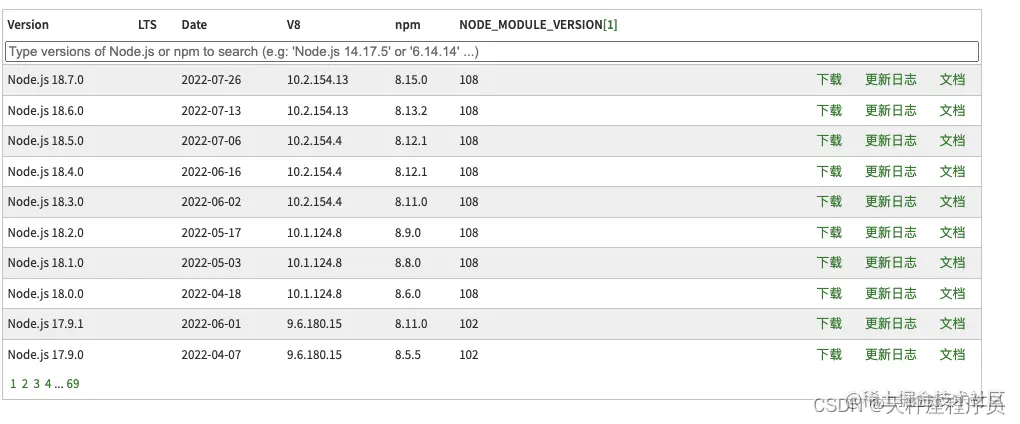Go to pagination page 3
This screenshot has width=1020, height=424.
pos(36,384)
